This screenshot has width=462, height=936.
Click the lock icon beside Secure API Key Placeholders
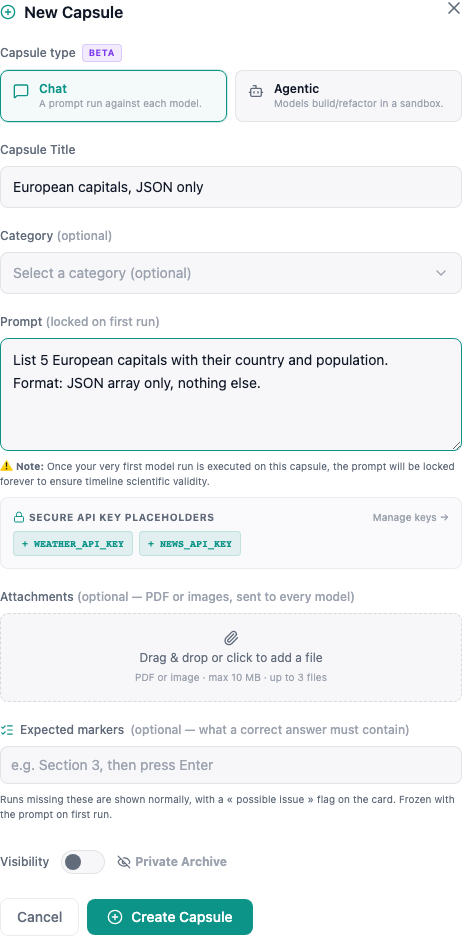[19, 517]
